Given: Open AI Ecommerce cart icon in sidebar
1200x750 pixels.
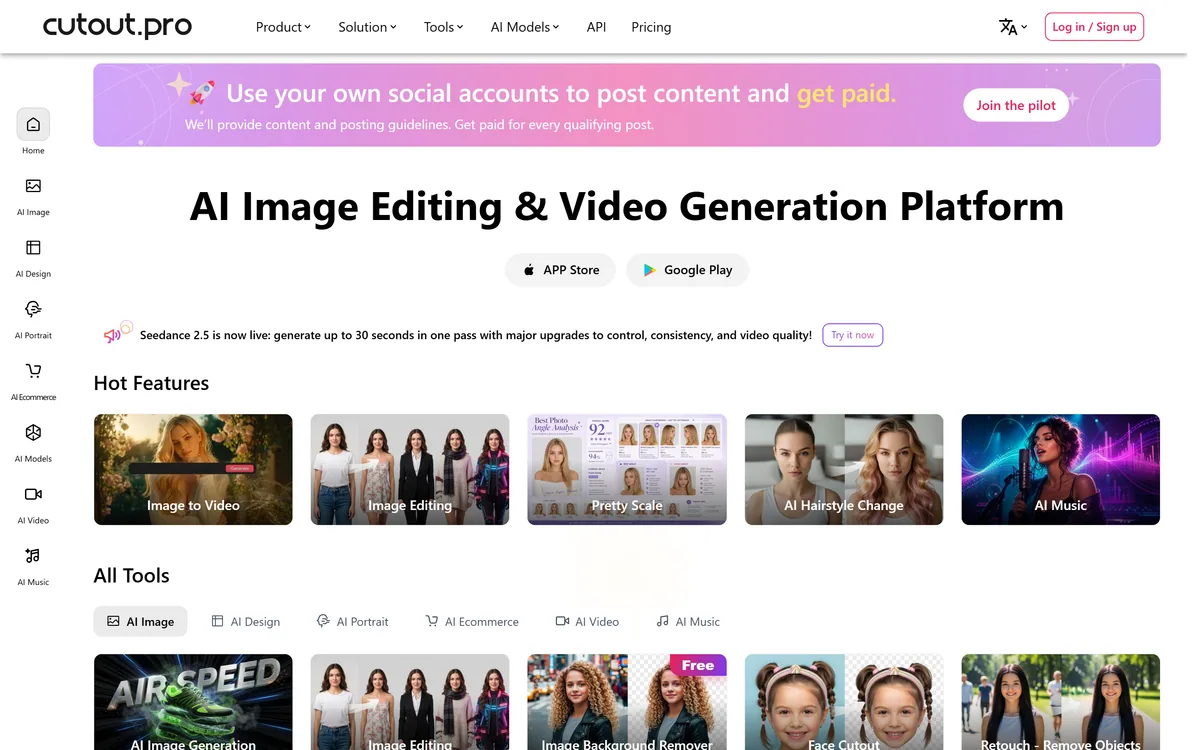Looking at the screenshot, I should point(33,371).
